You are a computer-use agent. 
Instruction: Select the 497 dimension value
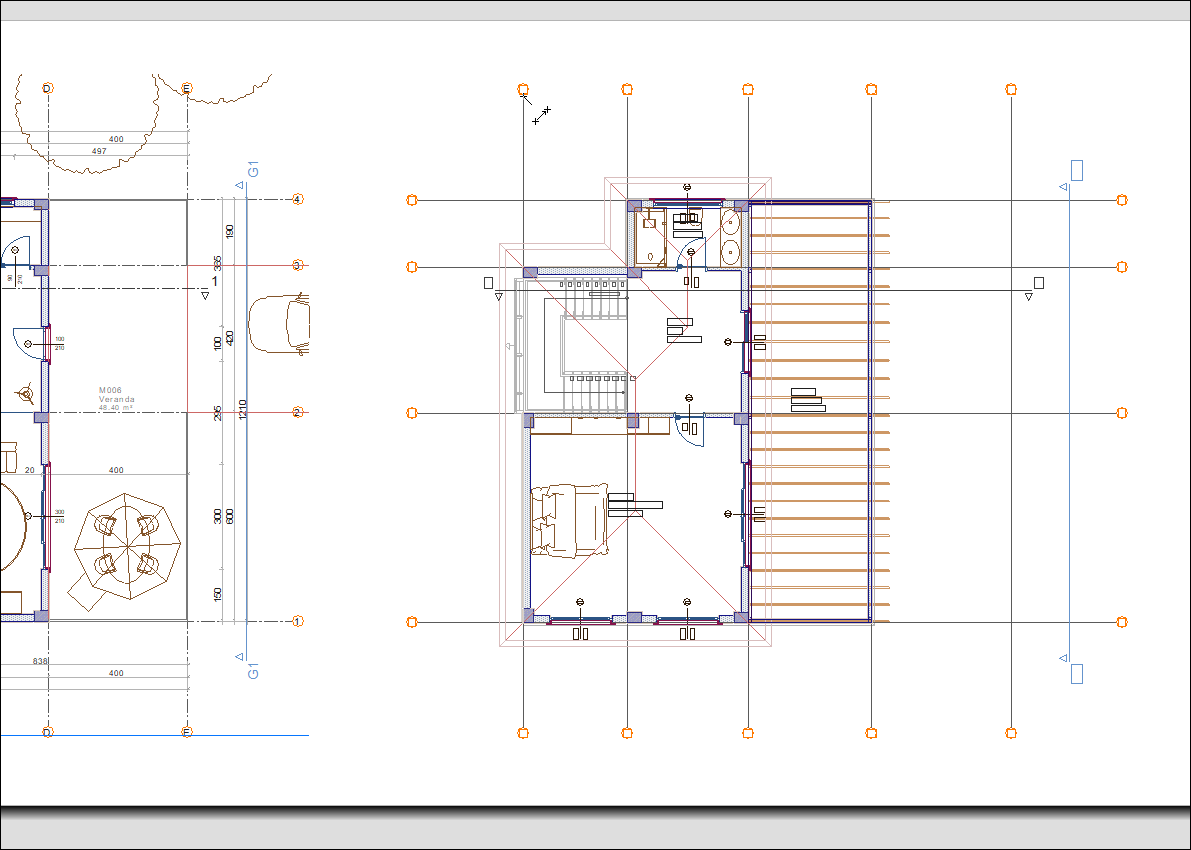(98, 151)
